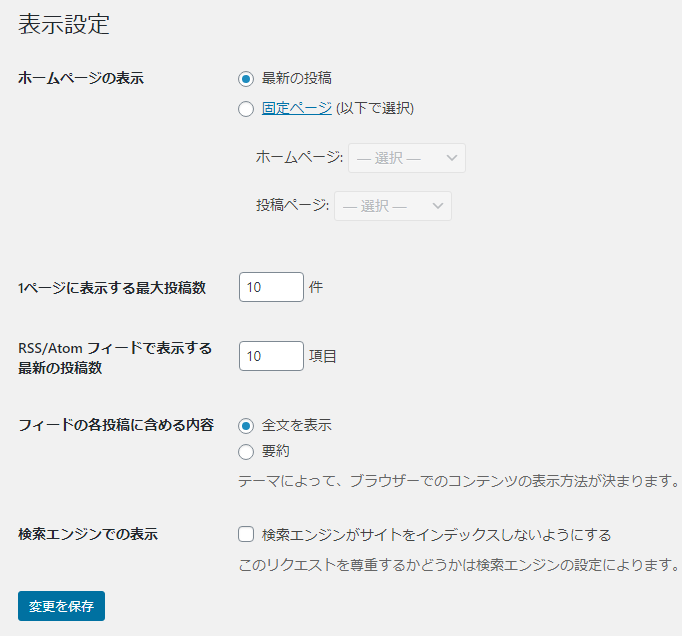The height and width of the screenshot is (636, 682).
Task: Focus the feed items field beside 項目
Action: (271, 356)
